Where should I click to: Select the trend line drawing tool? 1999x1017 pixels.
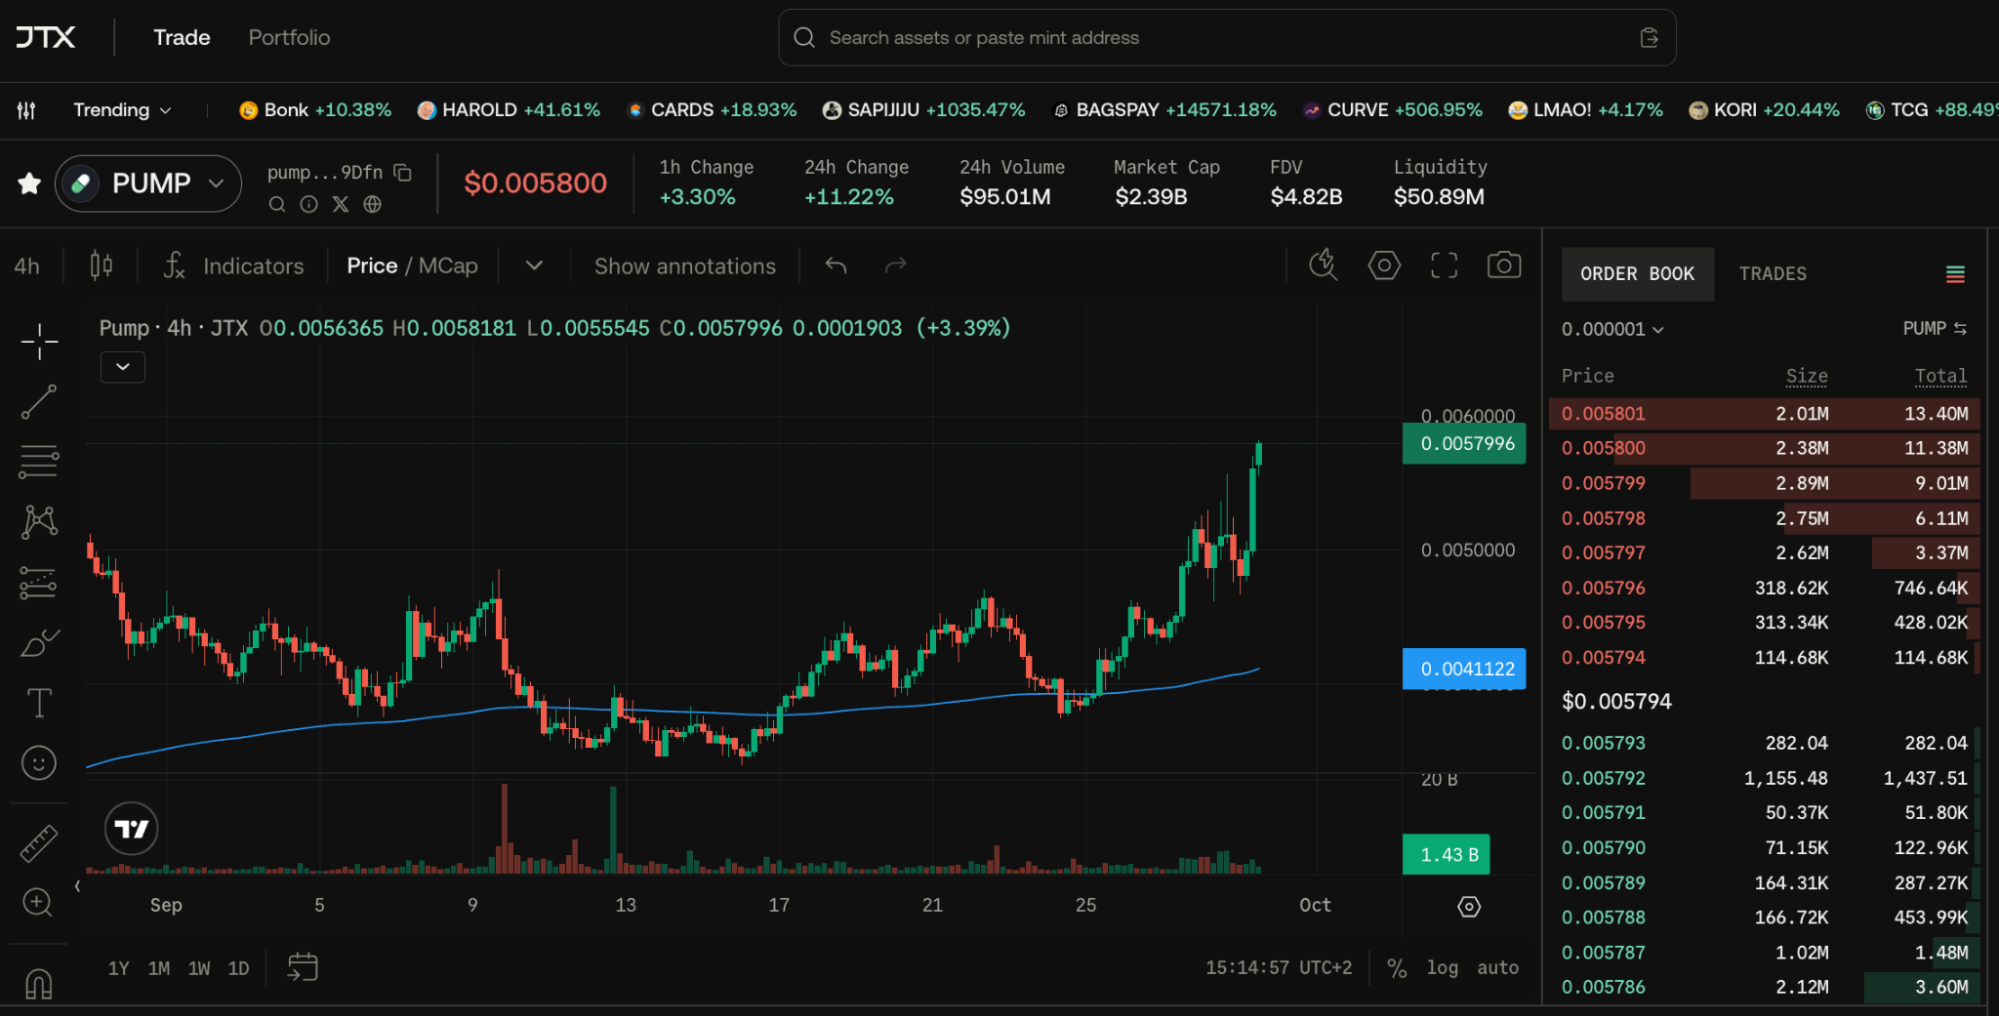(x=39, y=402)
